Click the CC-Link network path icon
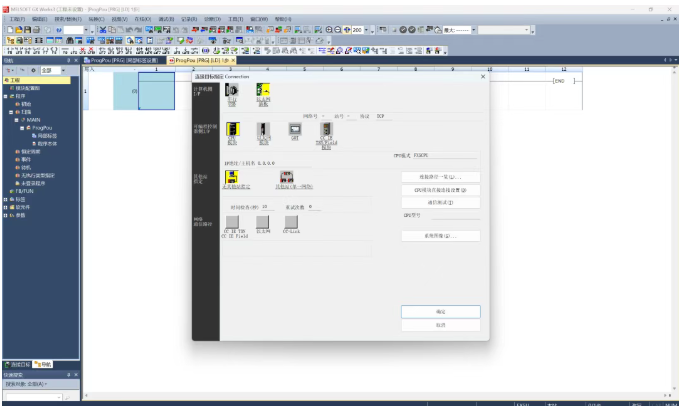The height and width of the screenshot is (406, 682). (x=290, y=221)
